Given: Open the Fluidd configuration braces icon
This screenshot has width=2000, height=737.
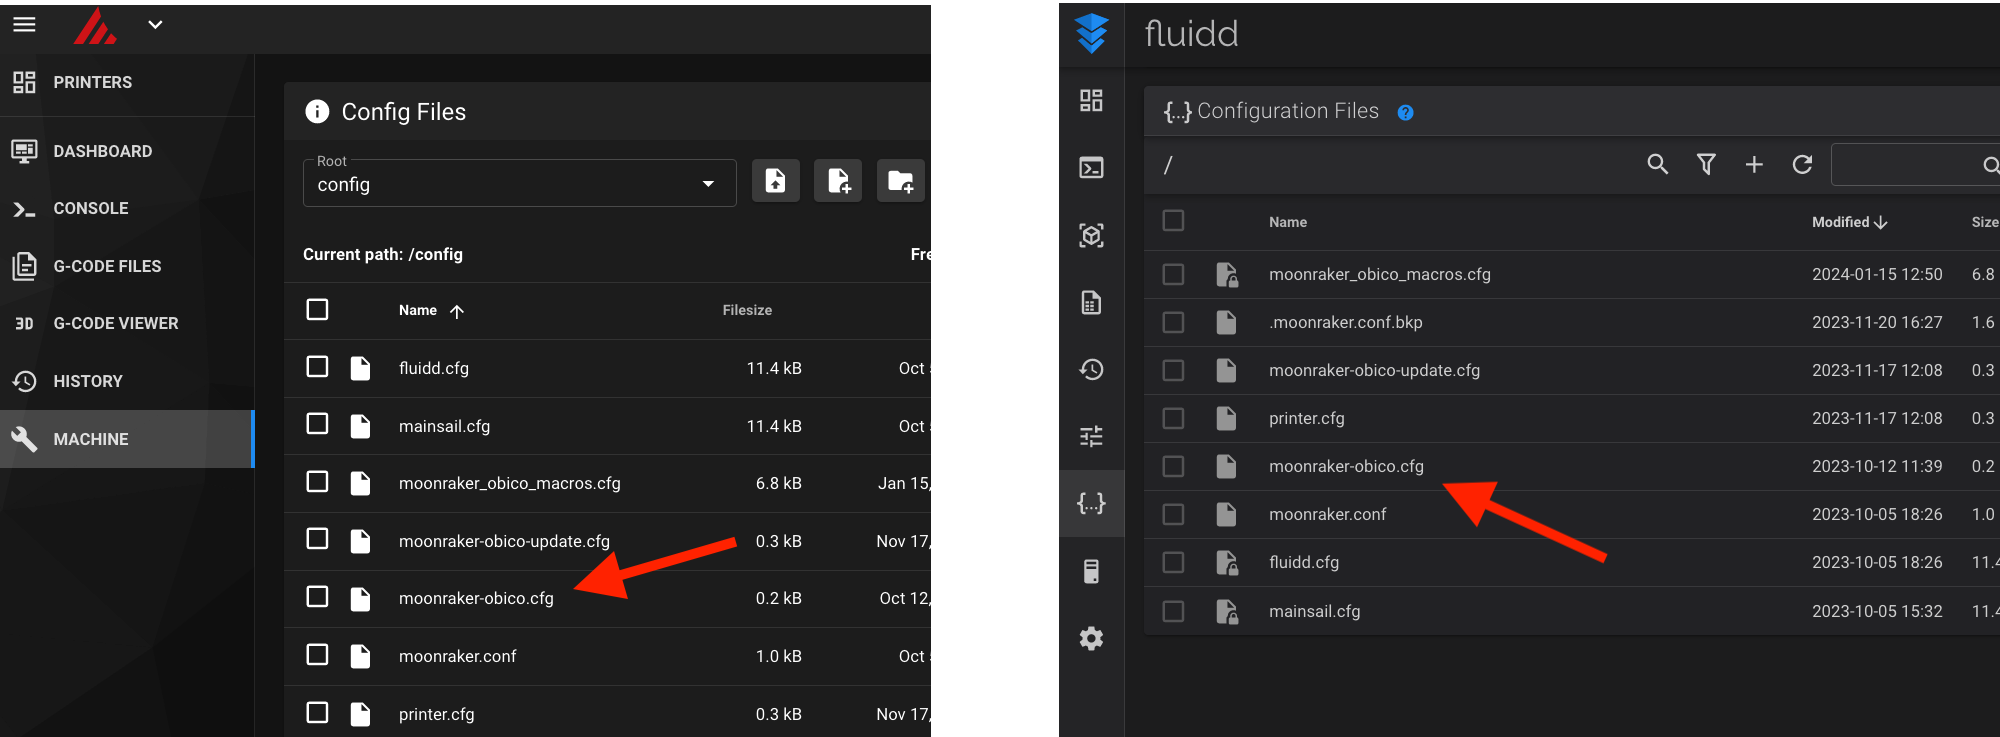Looking at the screenshot, I should coord(1091,503).
